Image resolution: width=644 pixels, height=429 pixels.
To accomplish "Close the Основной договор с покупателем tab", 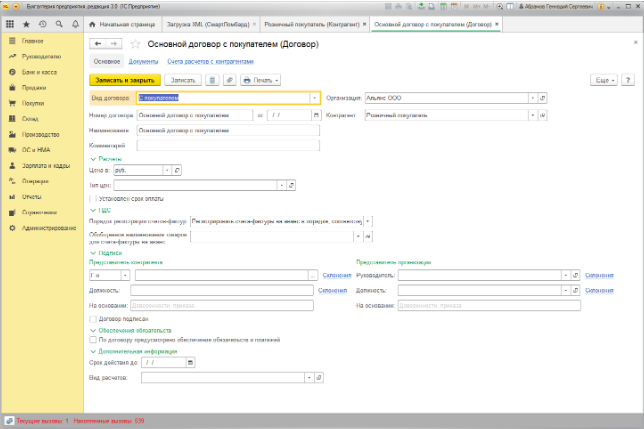I will point(497,24).
